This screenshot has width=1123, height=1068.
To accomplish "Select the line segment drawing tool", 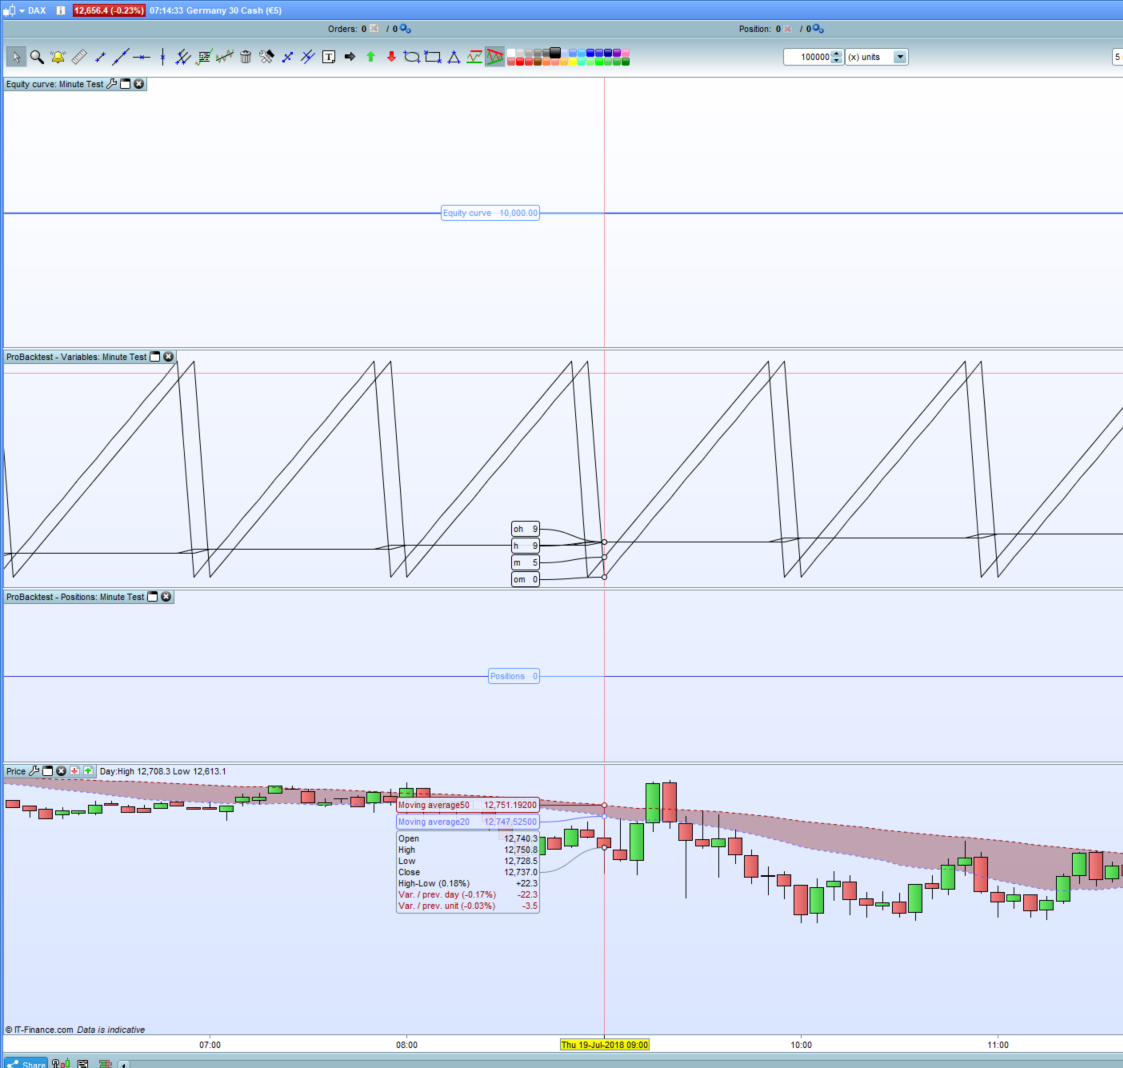I will pos(100,57).
